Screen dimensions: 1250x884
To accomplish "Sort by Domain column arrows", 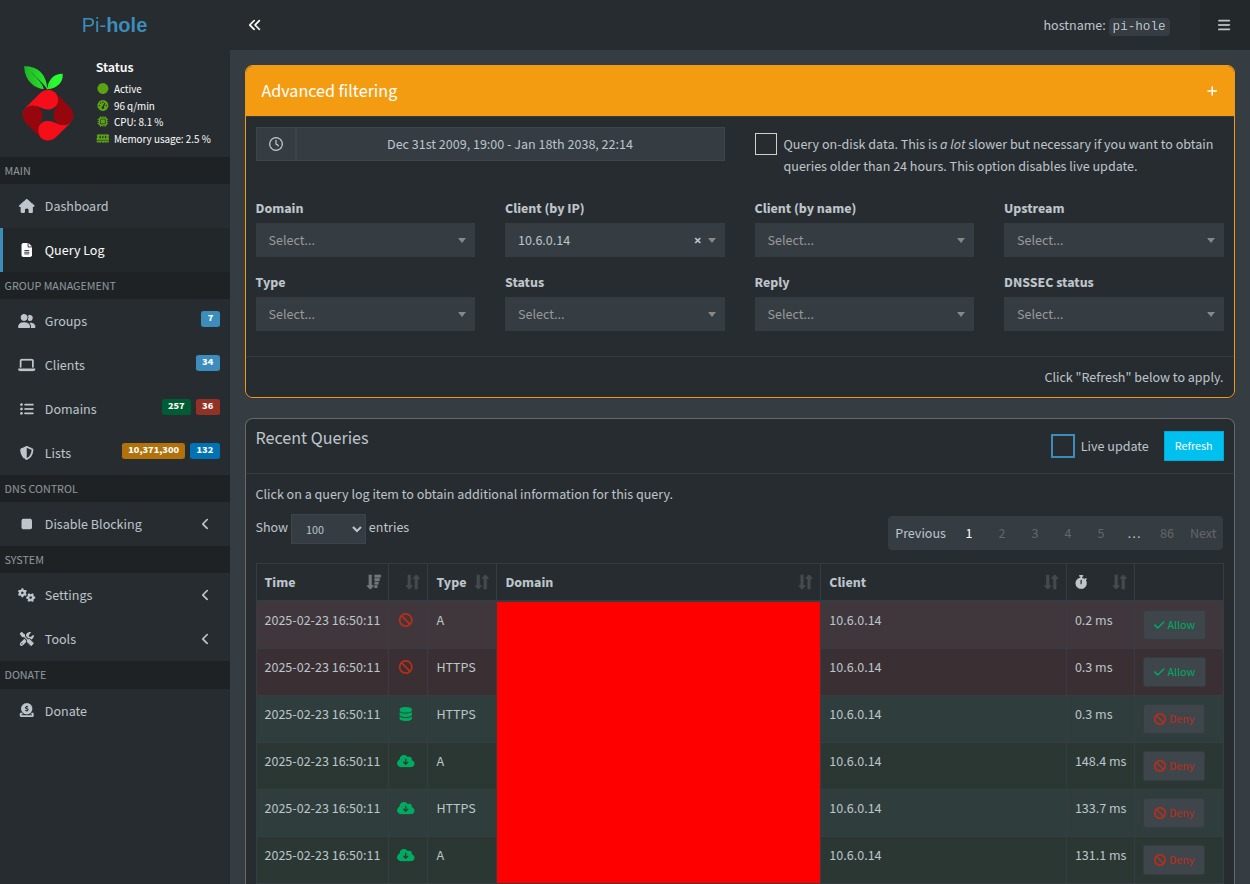I will coord(805,582).
